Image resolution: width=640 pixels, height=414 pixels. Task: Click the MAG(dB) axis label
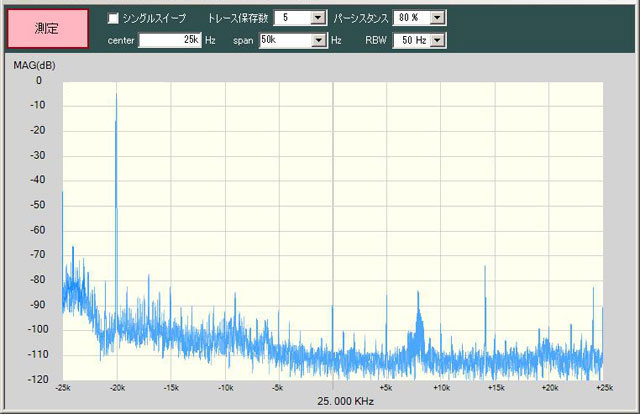click(x=34, y=65)
